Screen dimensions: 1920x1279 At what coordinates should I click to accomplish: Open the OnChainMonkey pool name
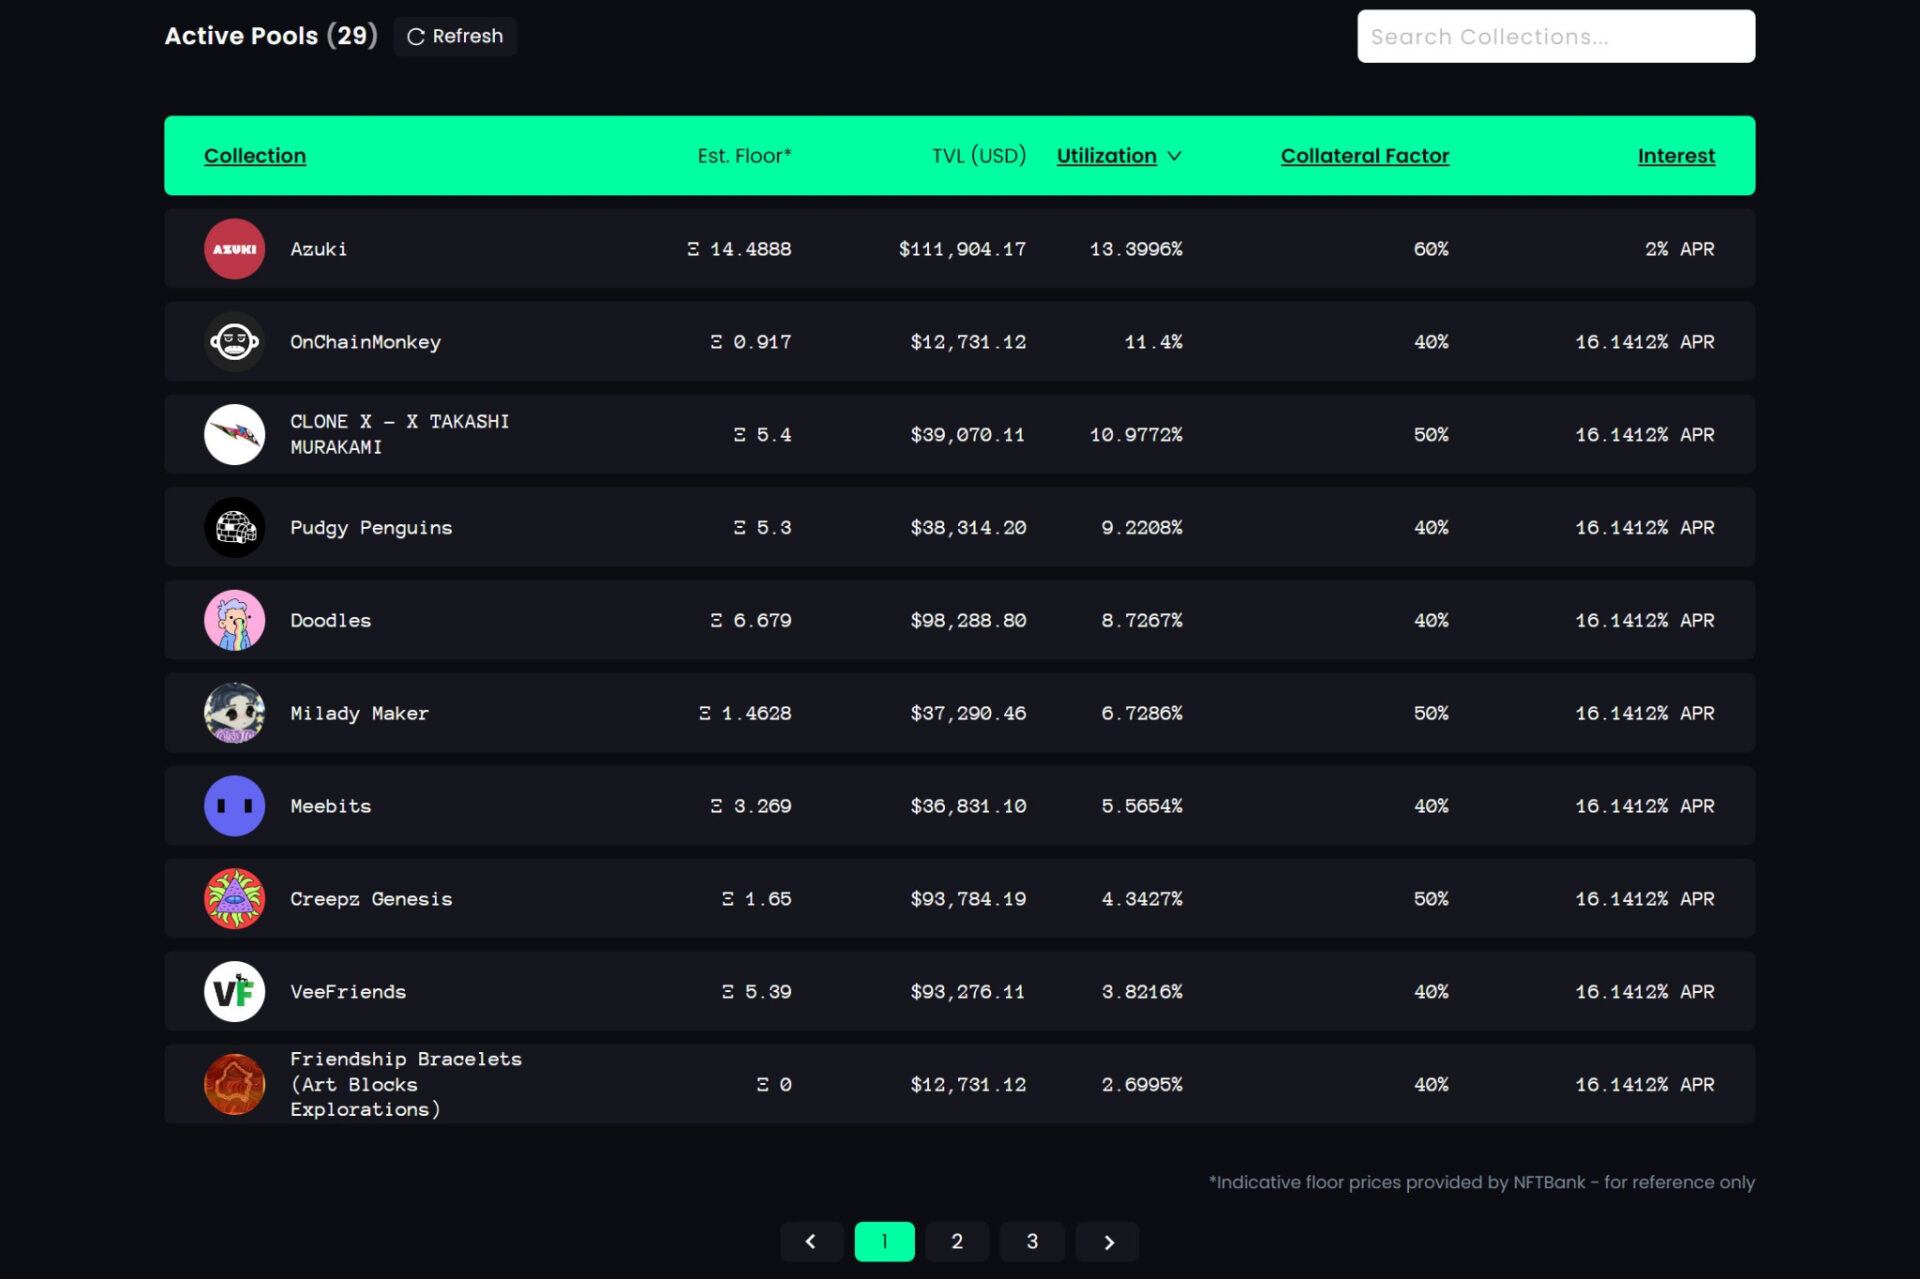[x=366, y=342]
